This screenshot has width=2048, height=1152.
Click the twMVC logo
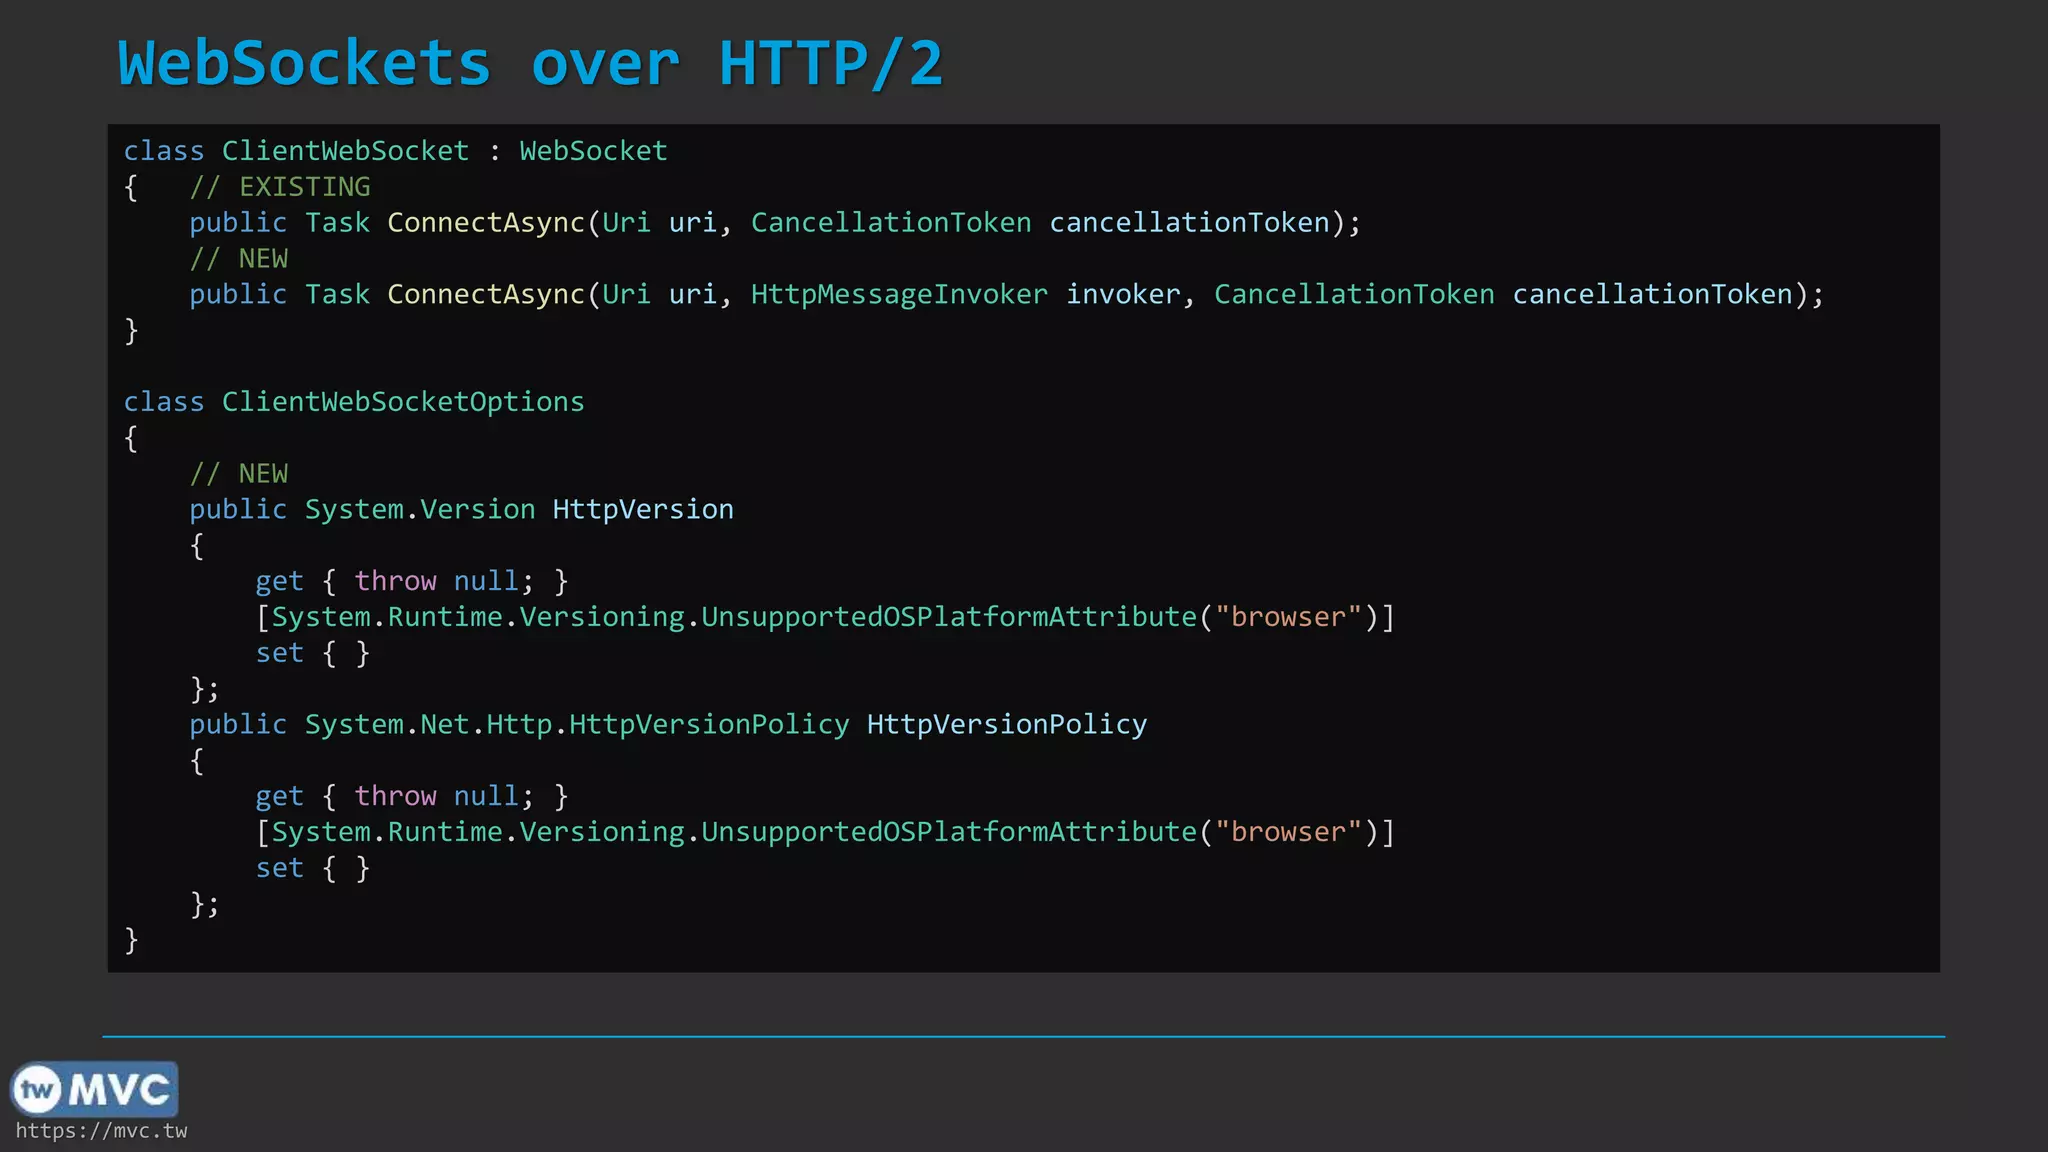pos(94,1089)
